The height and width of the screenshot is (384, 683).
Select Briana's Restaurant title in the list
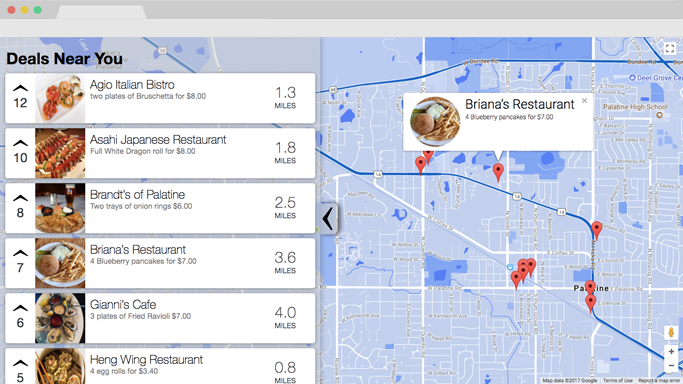pyautogui.click(x=138, y=249)
